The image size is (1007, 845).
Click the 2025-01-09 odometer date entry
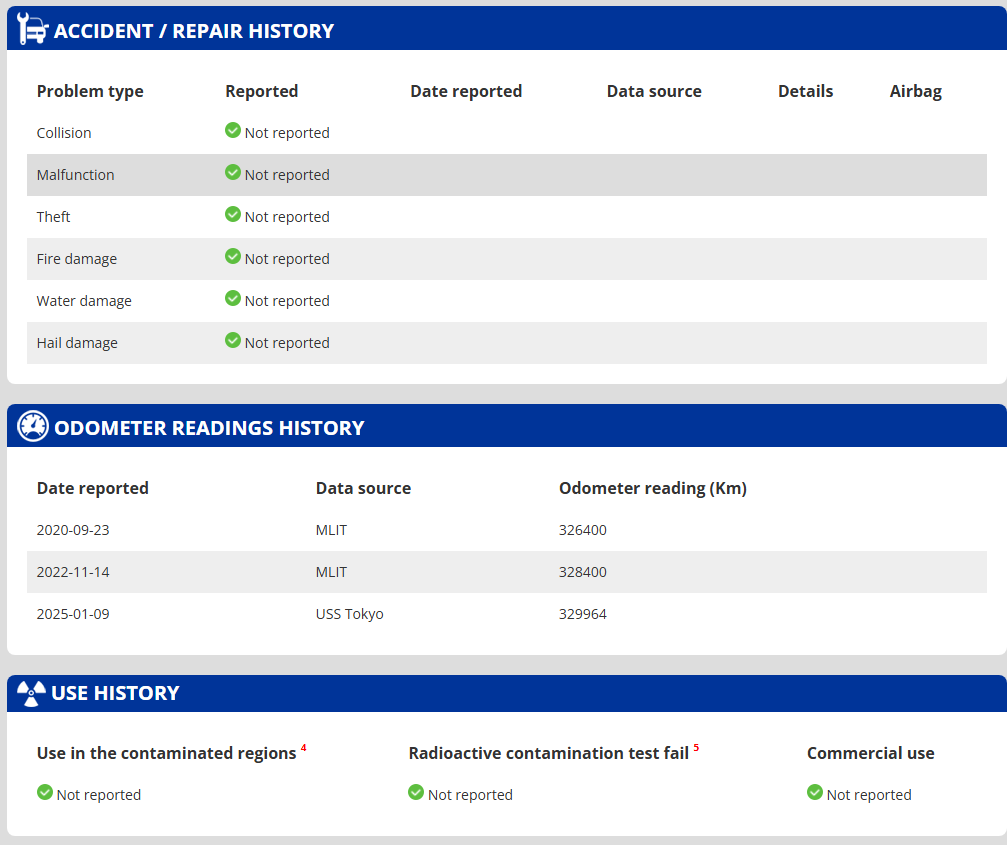pyautogui.click(x=73, y=614)
